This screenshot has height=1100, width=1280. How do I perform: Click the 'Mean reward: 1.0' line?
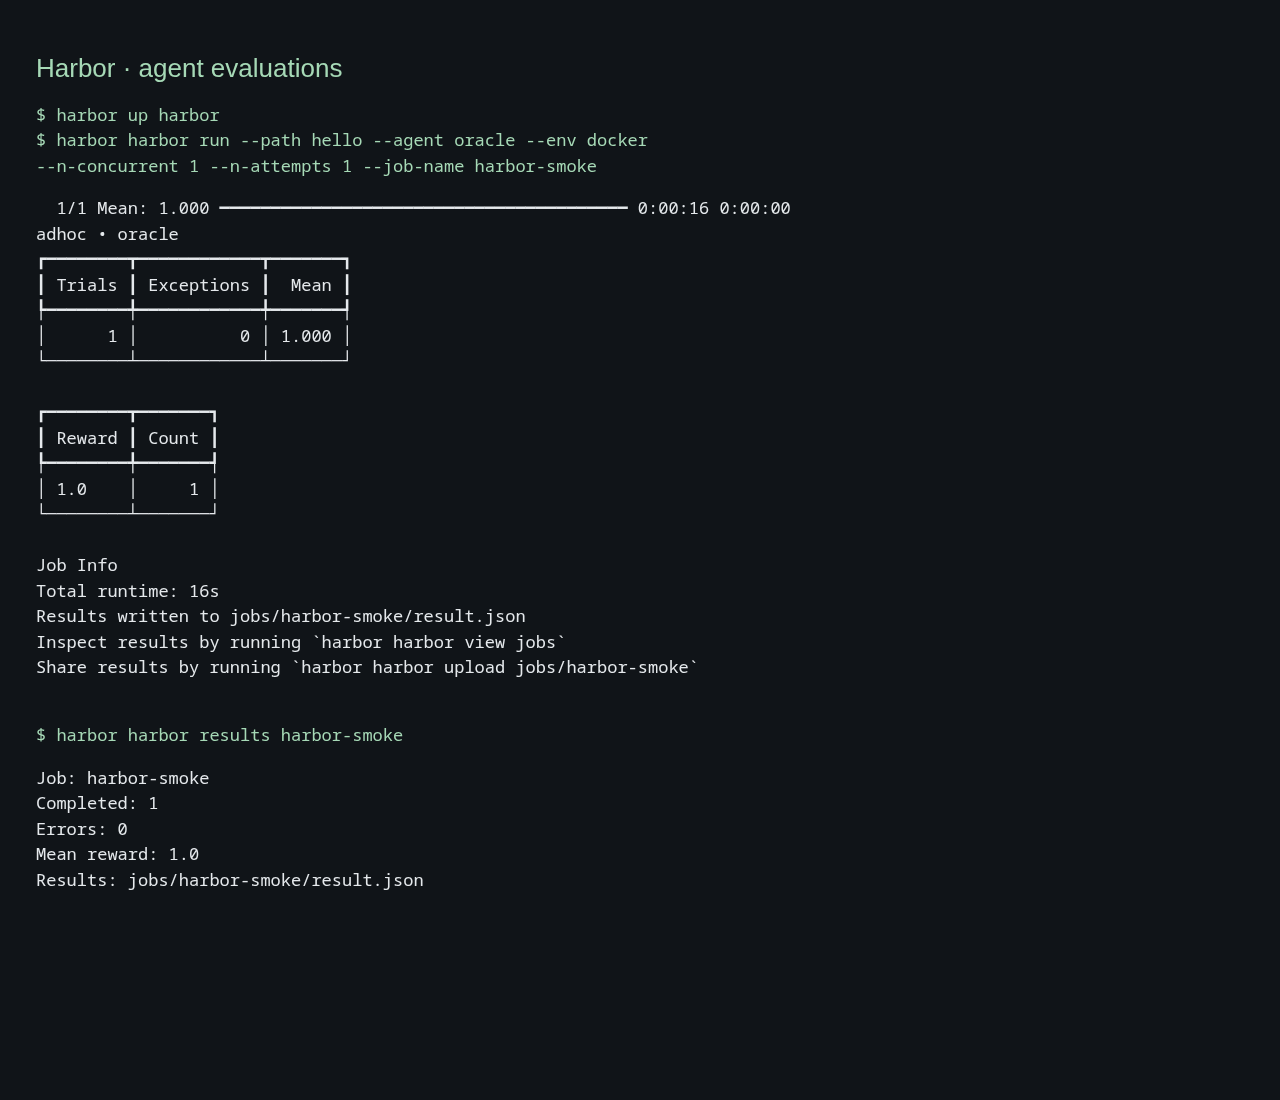pos(118,854)
